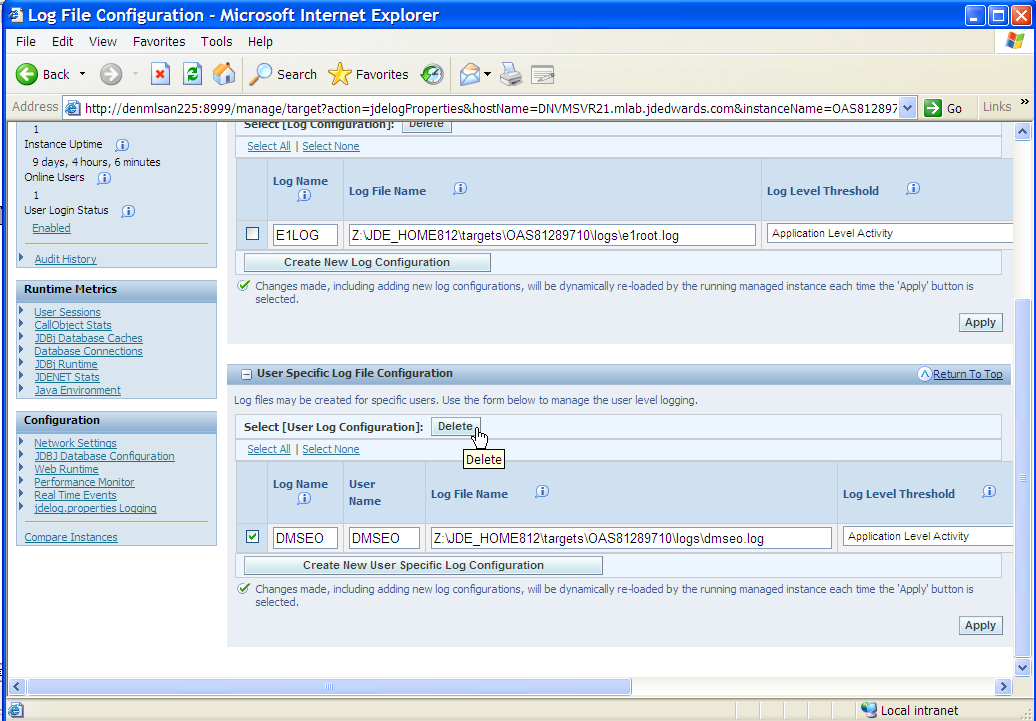The image size is (1036, 721).
Task: Open the Edit menu
Action: point(63,42)
